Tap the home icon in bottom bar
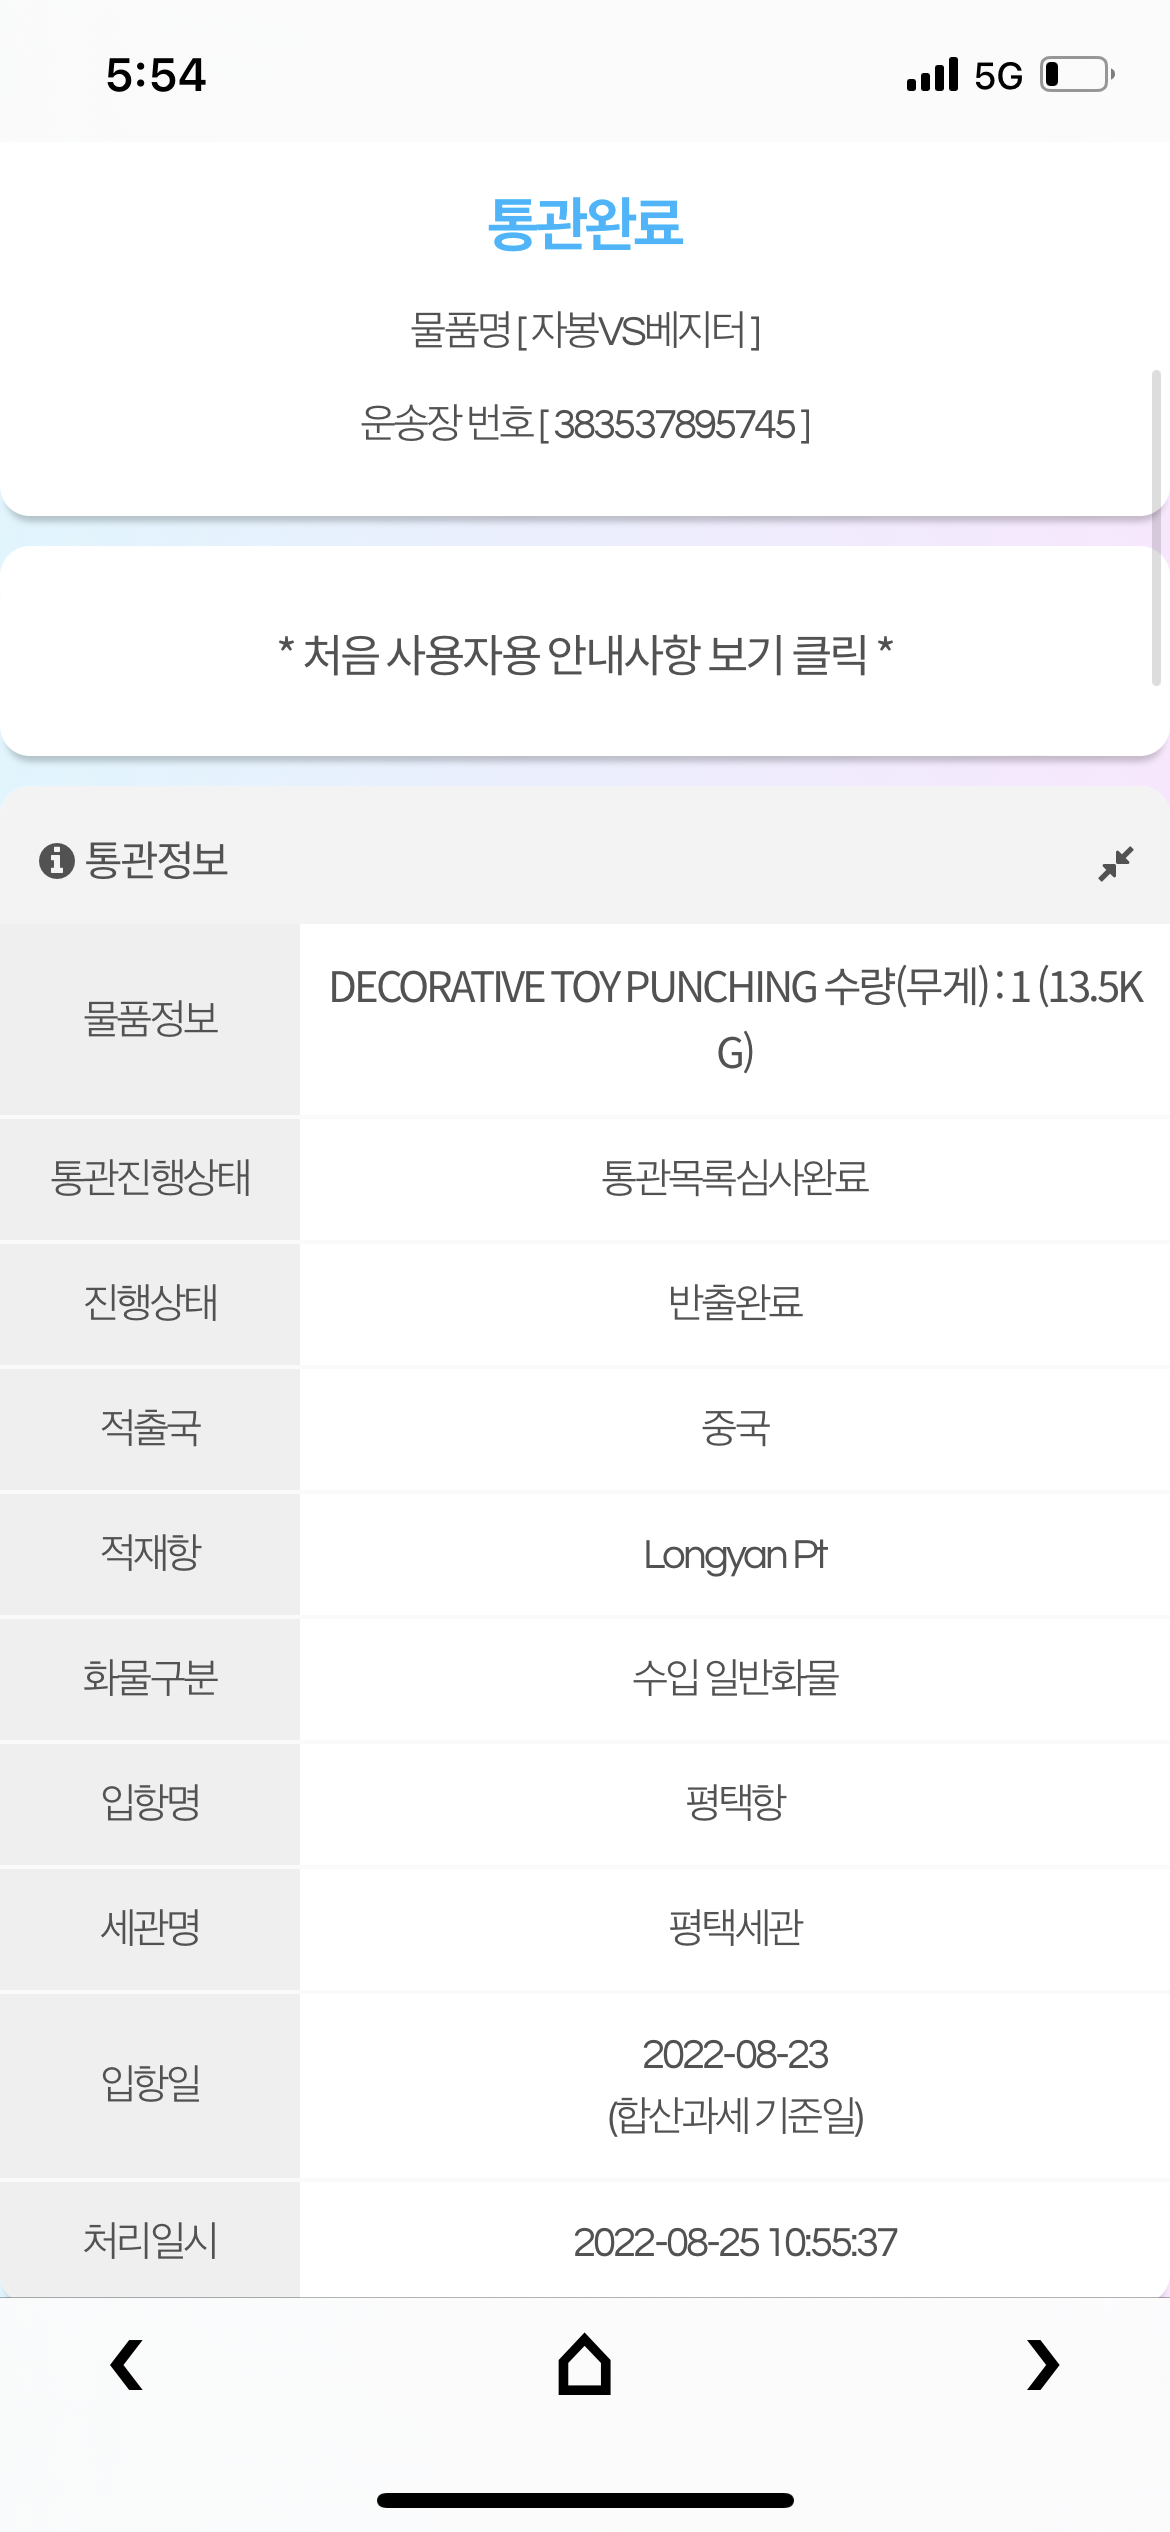The width and height of the screenshot is (1170, 2532). [584, 2364]
